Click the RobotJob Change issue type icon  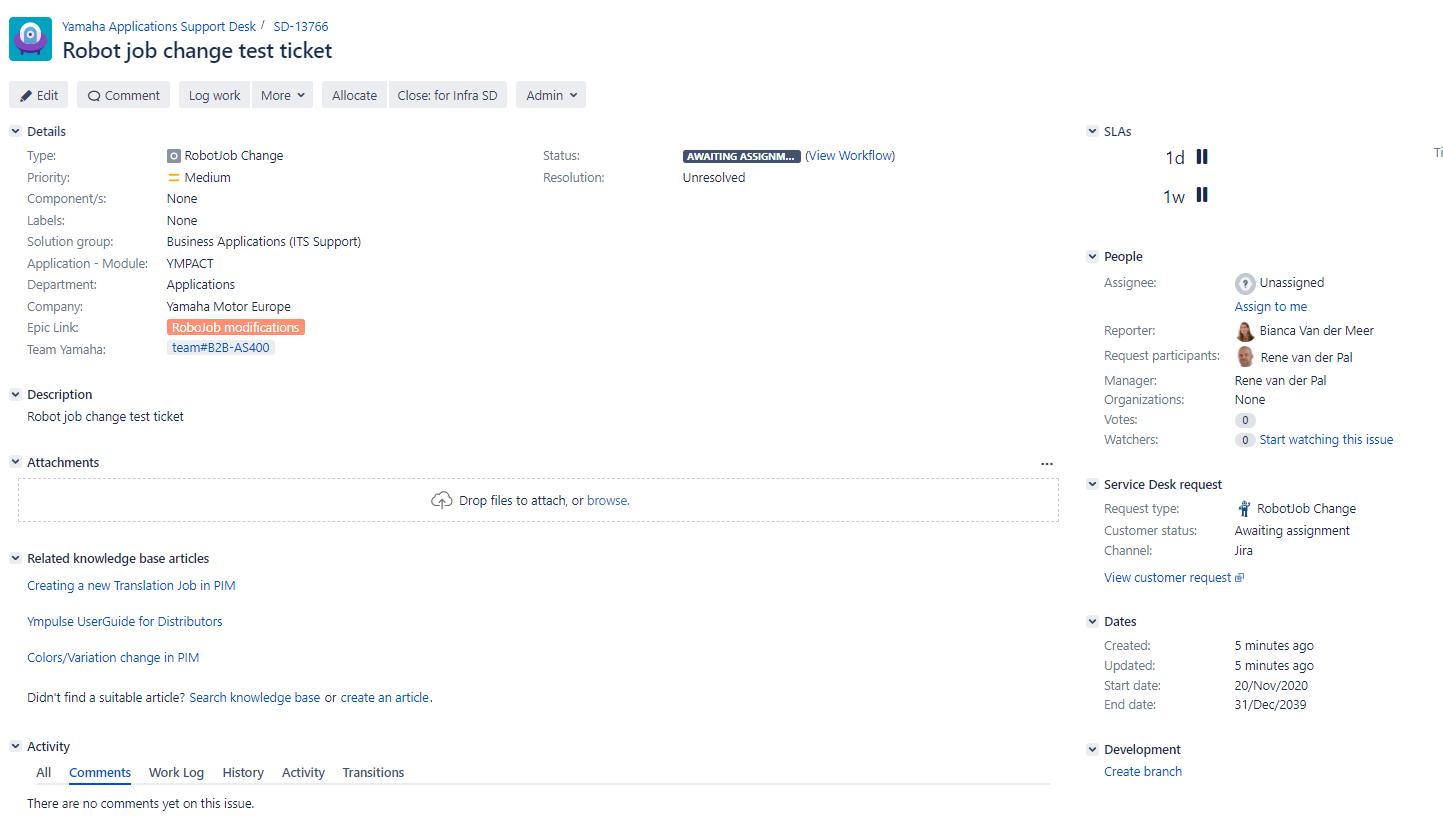point(174,156)
